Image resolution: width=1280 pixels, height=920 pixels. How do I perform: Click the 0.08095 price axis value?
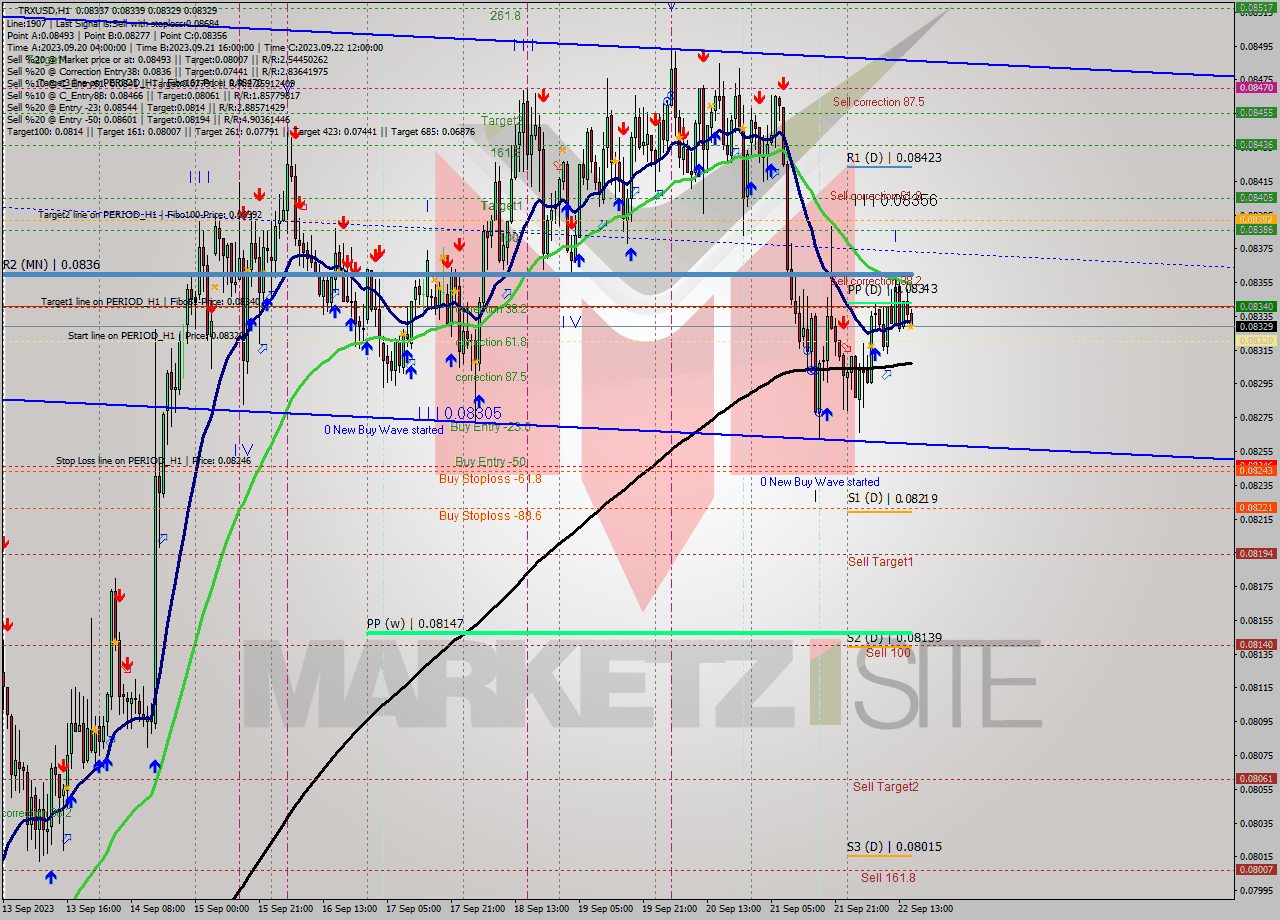(1256, 721)
